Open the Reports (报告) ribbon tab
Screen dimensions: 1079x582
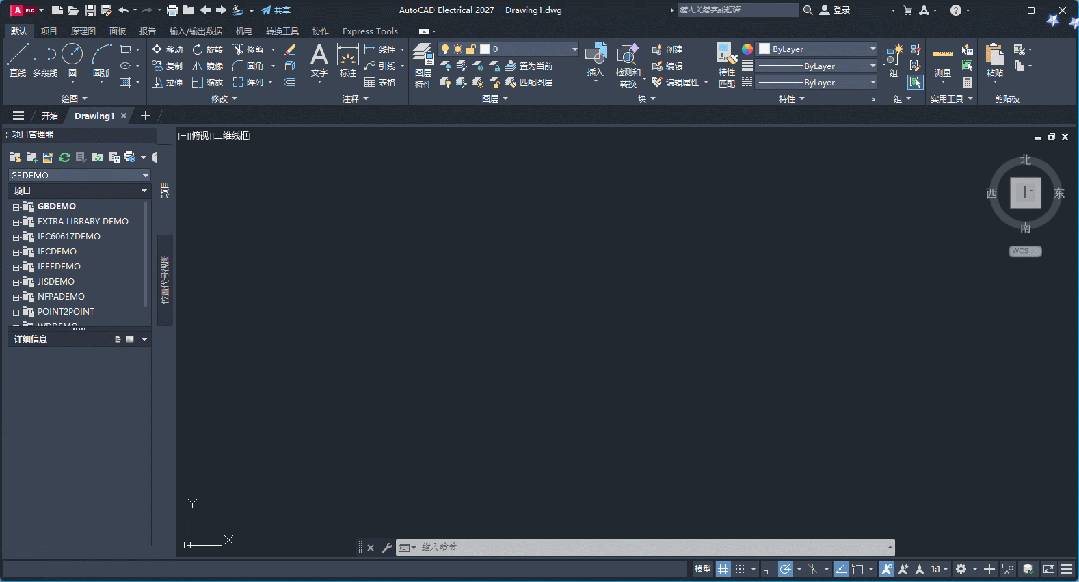pyautogui.click(x=147, y=31)
